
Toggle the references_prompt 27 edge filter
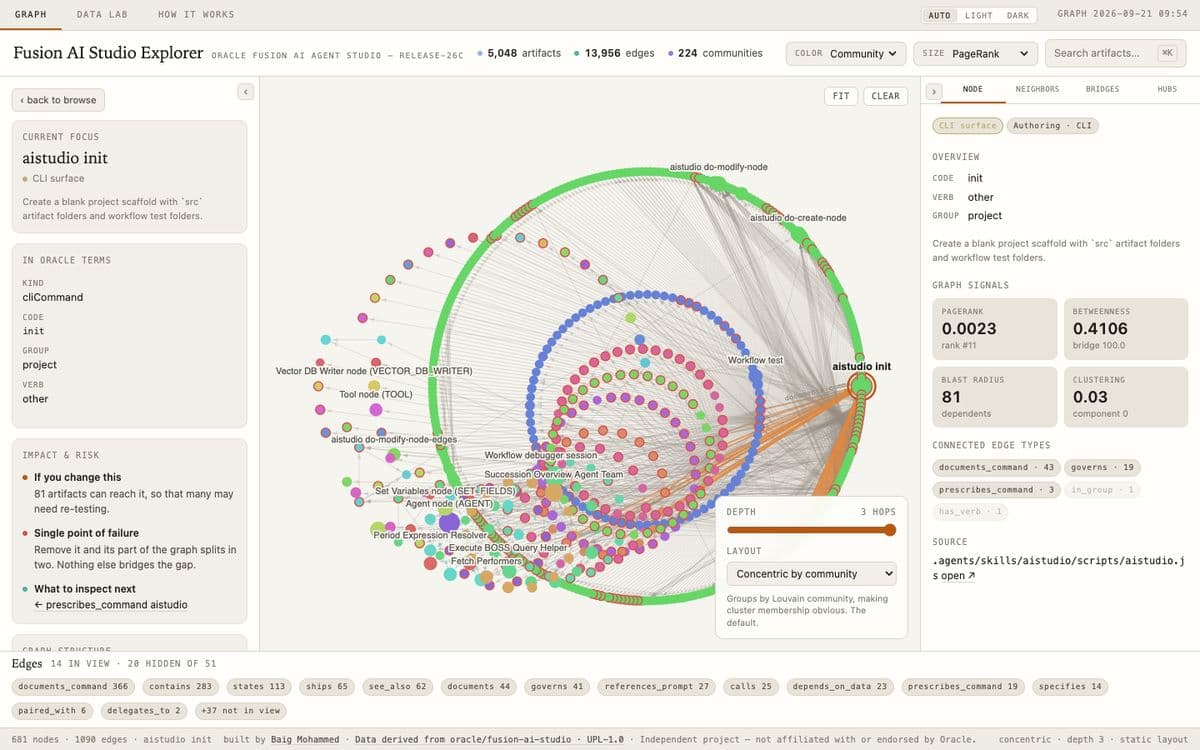point(657,686)
